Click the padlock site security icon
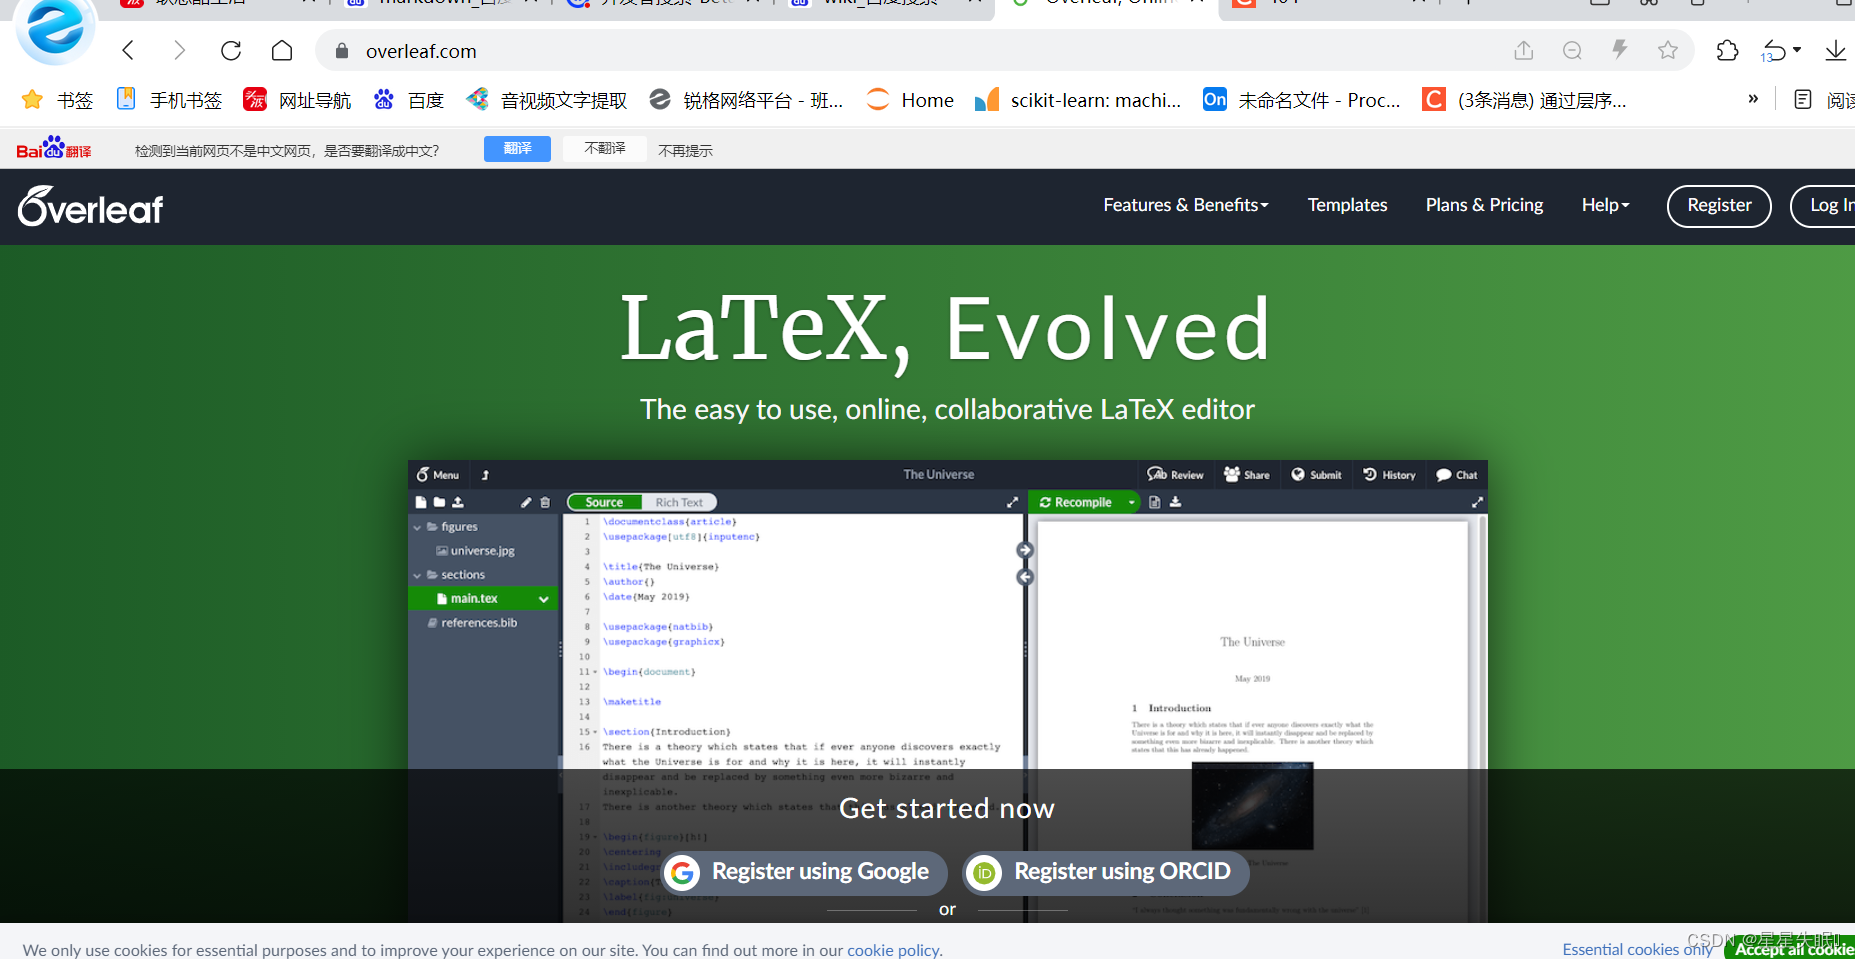Viewport: 1855px width, 959px height. point(342,51)
